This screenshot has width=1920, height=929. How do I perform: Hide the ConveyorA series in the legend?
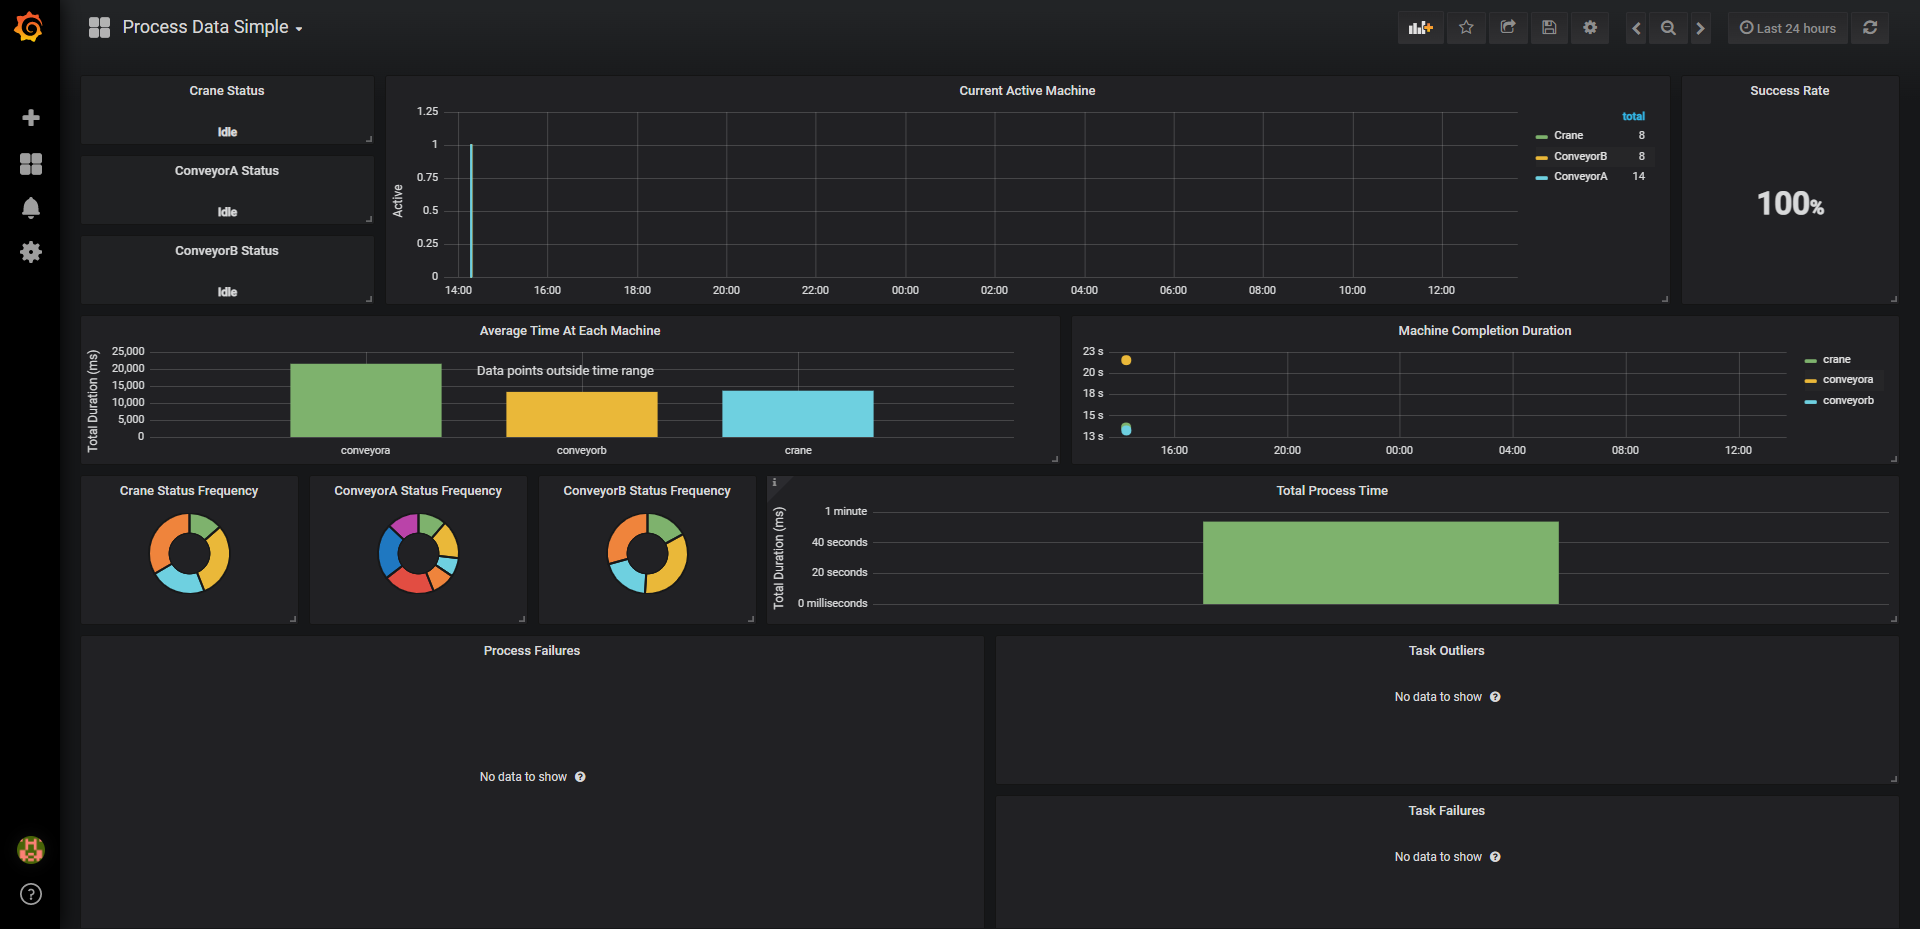pos(1580,176)
